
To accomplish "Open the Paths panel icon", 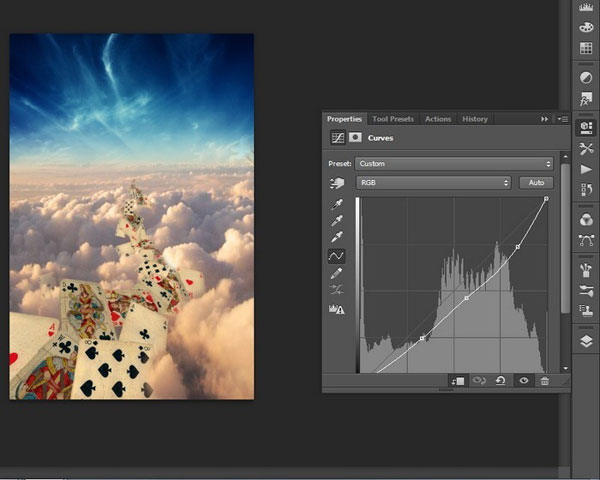I will [x=586, y=240].
